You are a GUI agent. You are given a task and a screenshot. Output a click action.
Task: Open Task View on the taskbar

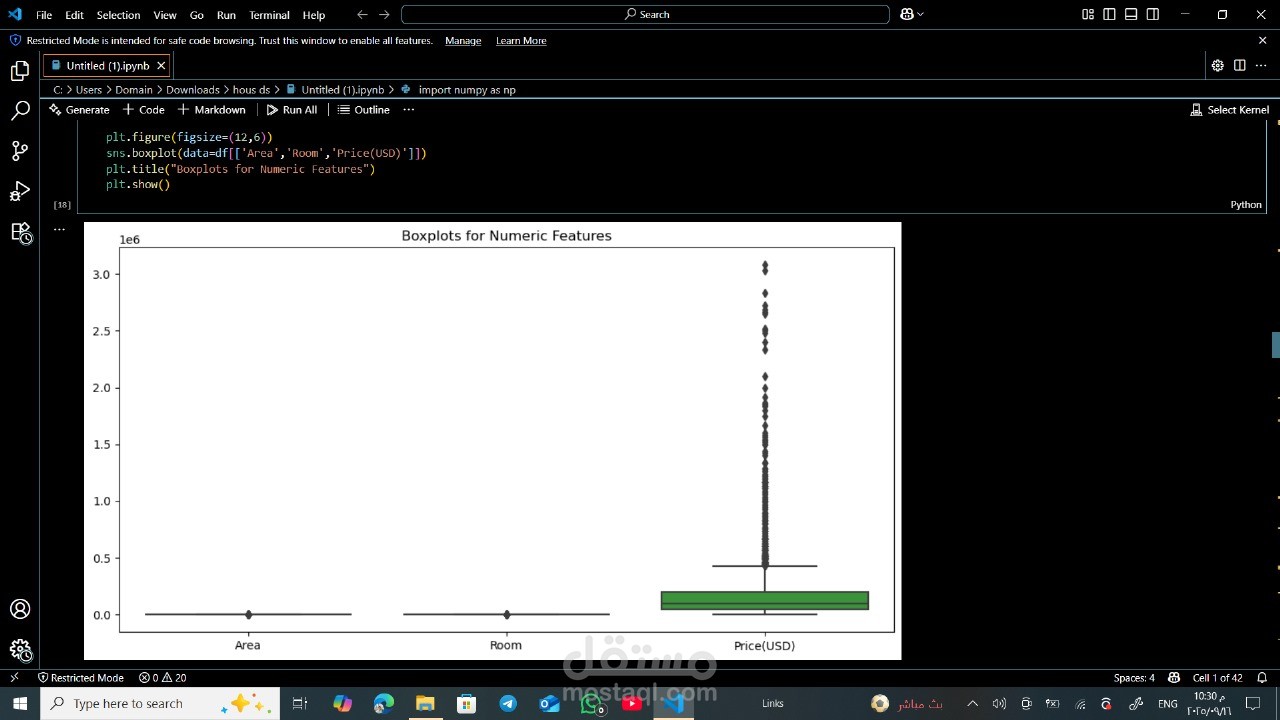pyautogui.click(x=299, y=704)
